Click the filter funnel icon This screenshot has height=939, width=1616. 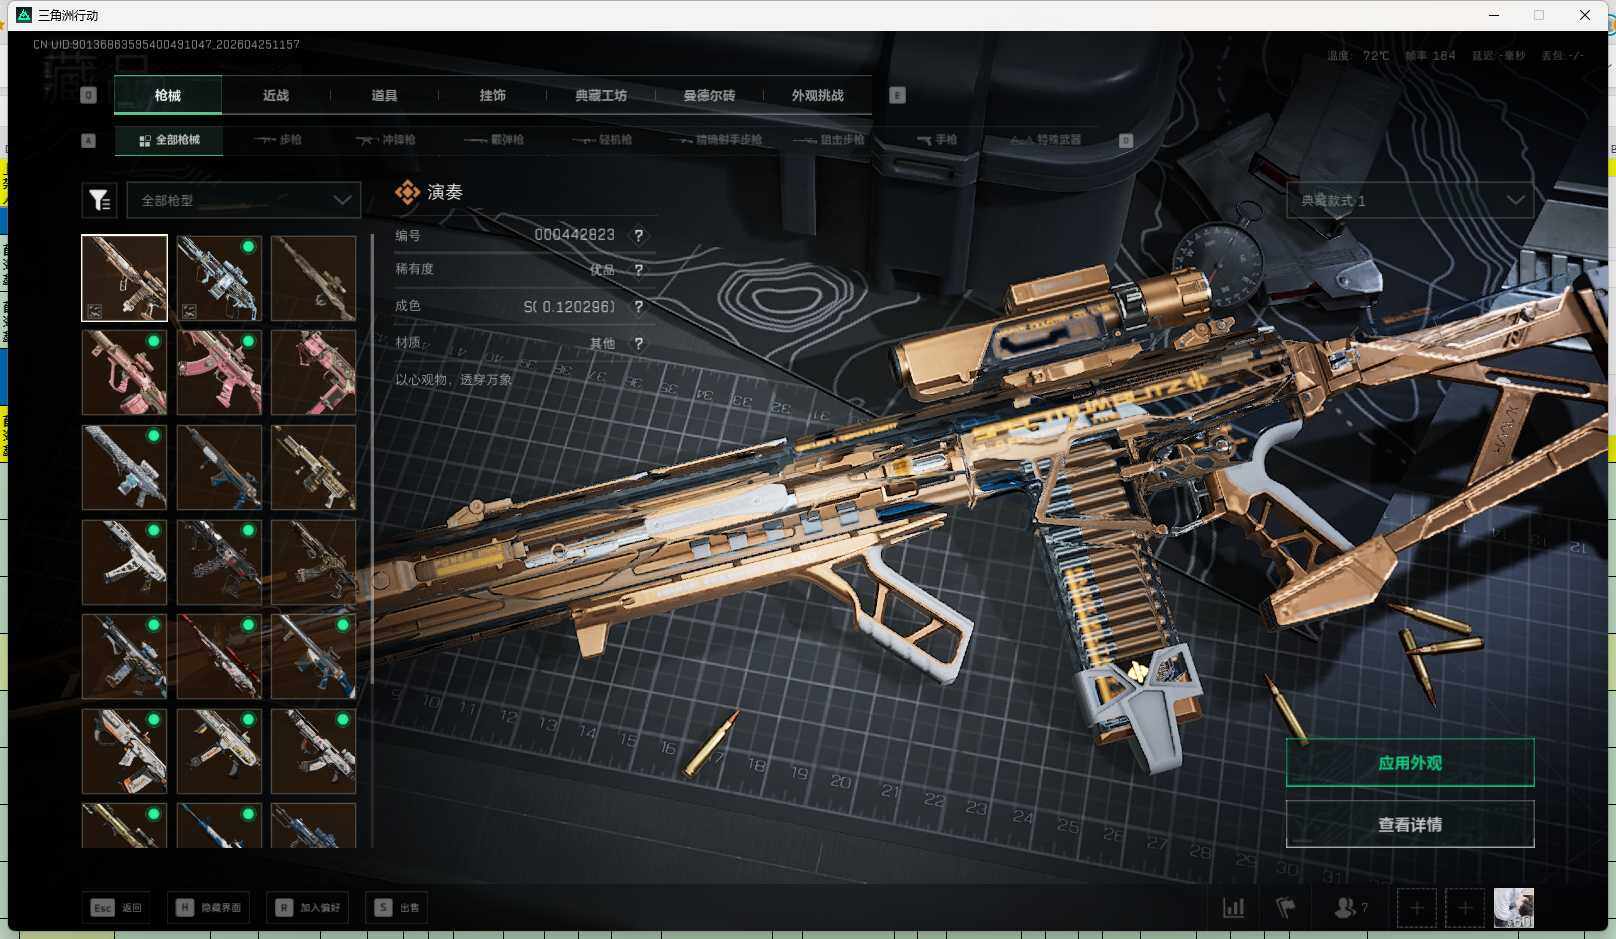coord(99,201)
